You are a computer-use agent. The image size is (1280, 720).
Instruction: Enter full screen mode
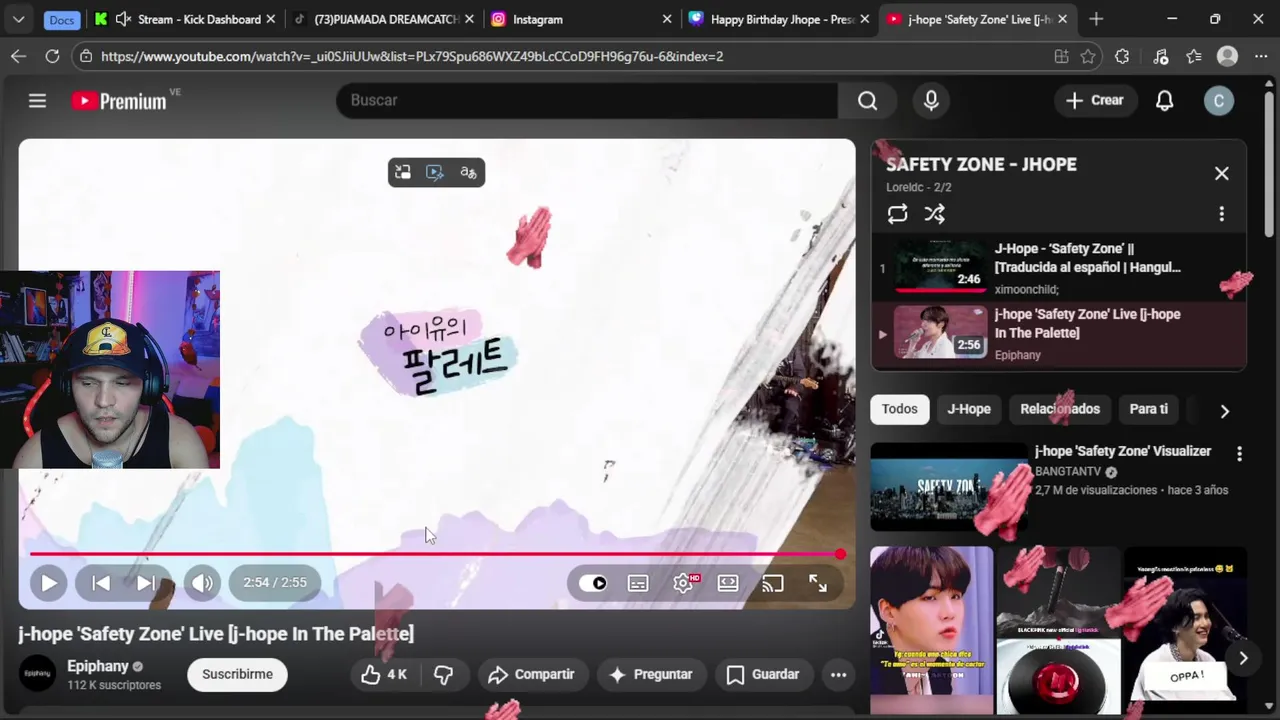[818, 583]
